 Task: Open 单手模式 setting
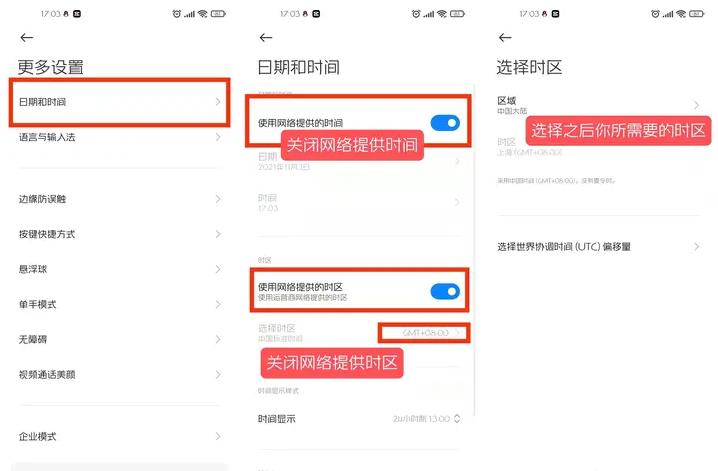click(x=120, y=304)
